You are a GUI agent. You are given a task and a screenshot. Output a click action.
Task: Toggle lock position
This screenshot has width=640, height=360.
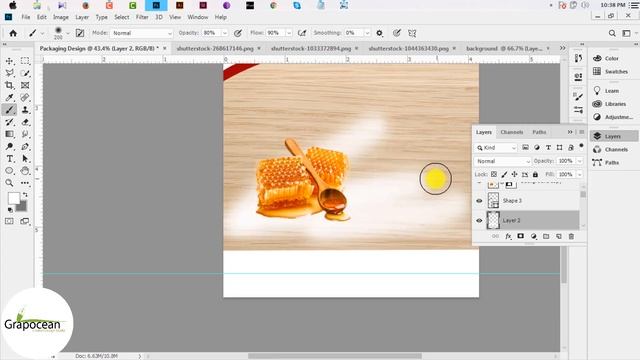515,174
